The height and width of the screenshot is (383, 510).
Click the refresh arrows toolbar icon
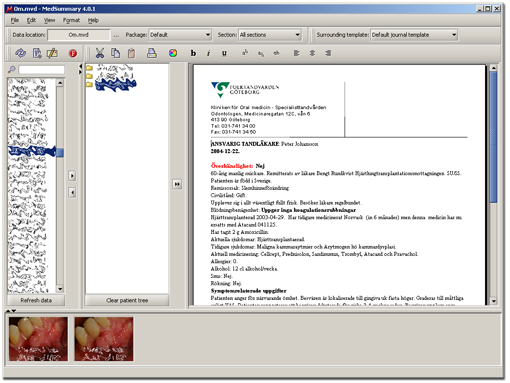point(20,53)
